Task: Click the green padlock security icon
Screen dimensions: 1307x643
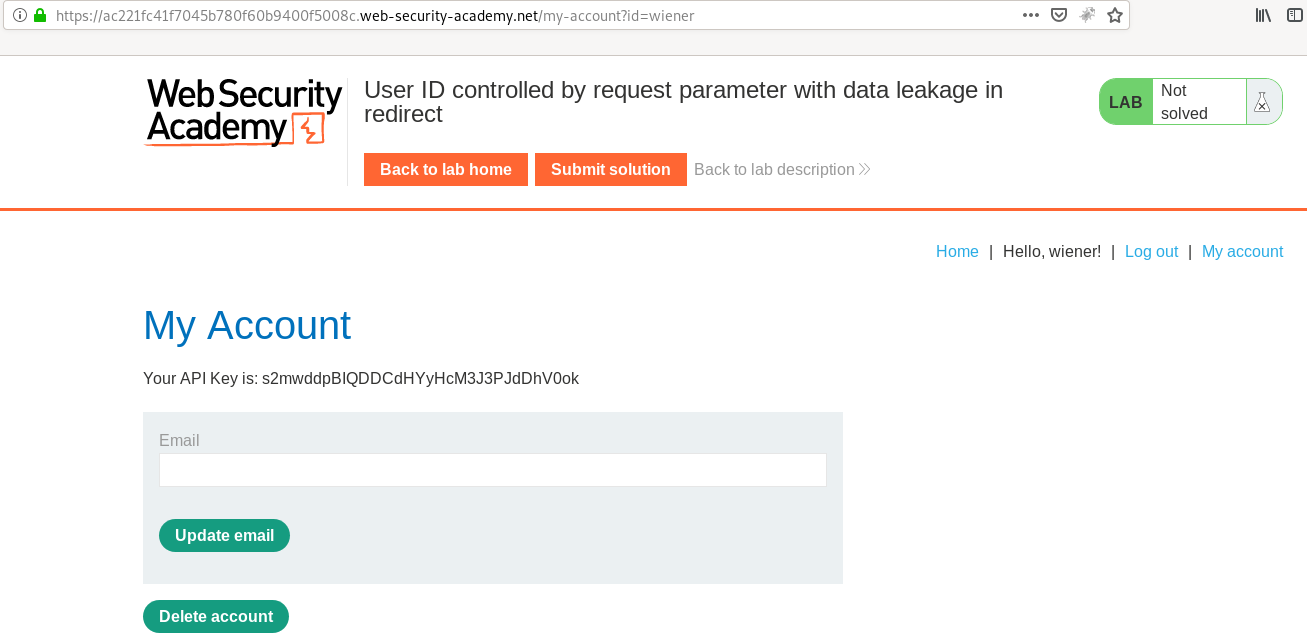Action: tap(39, 16)
